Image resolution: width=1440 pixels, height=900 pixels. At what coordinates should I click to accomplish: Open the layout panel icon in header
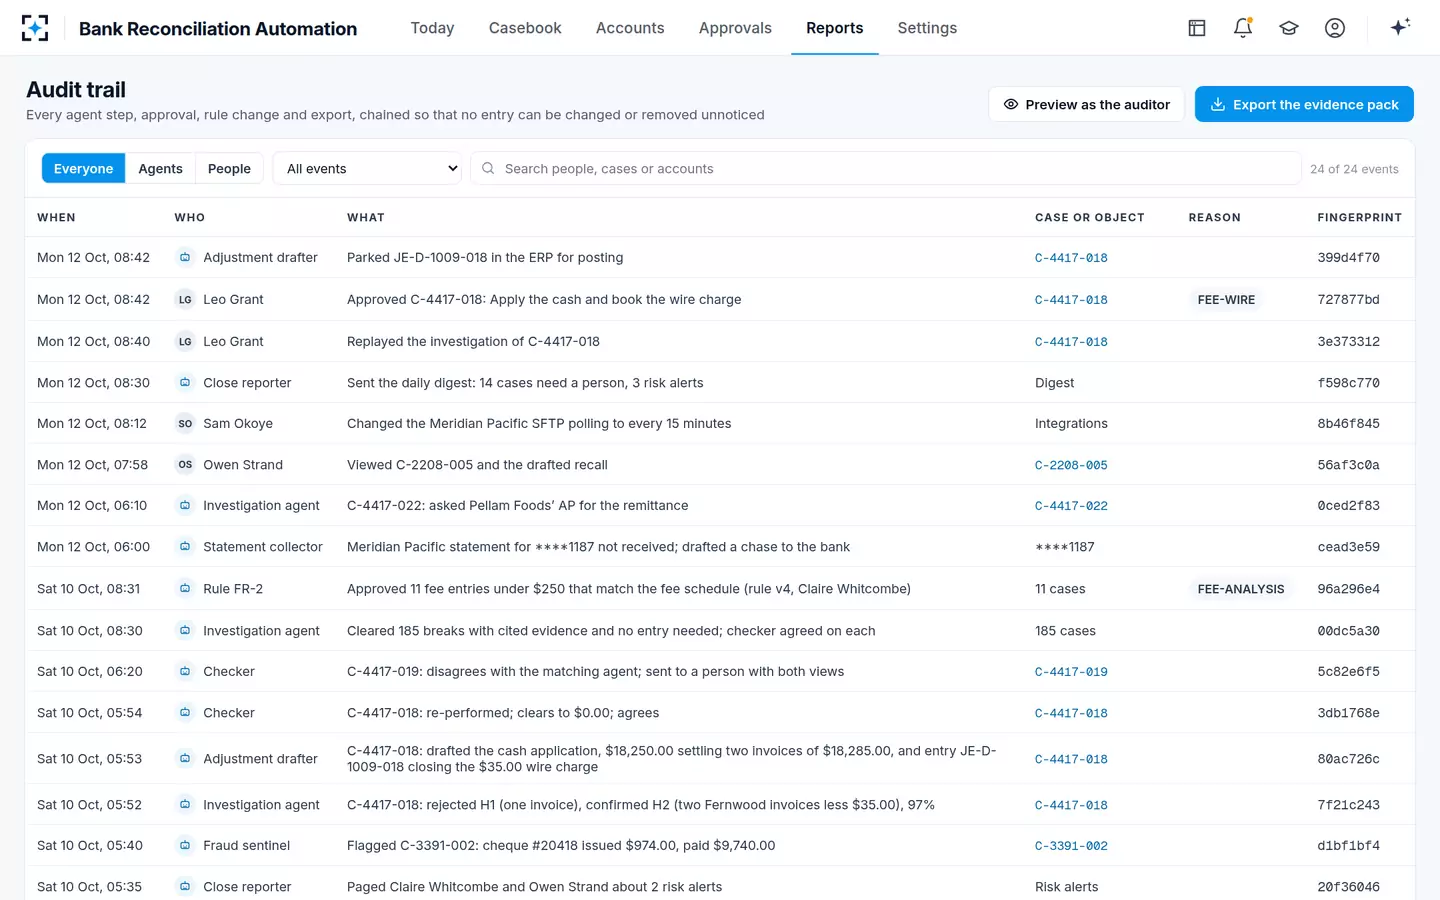click(x=1197, y=28)
